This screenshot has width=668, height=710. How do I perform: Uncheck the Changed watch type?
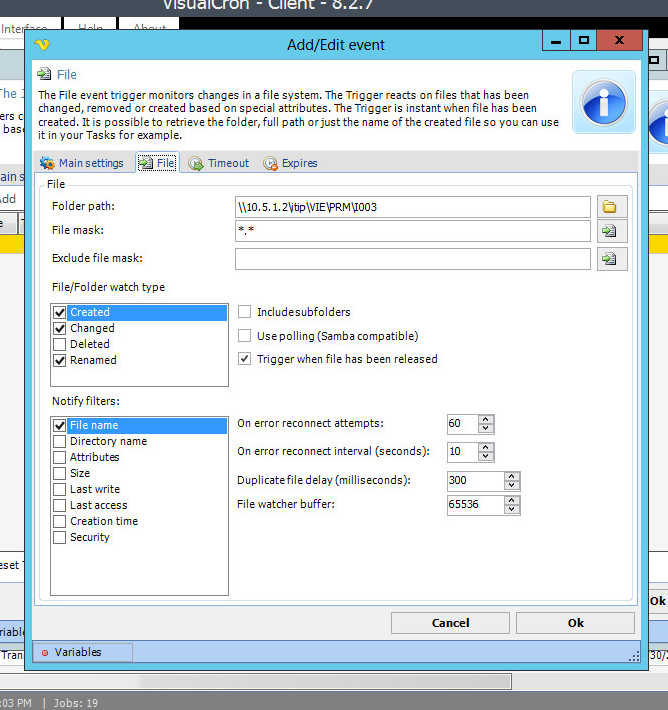pyautogui.click(x=60, y=328)
